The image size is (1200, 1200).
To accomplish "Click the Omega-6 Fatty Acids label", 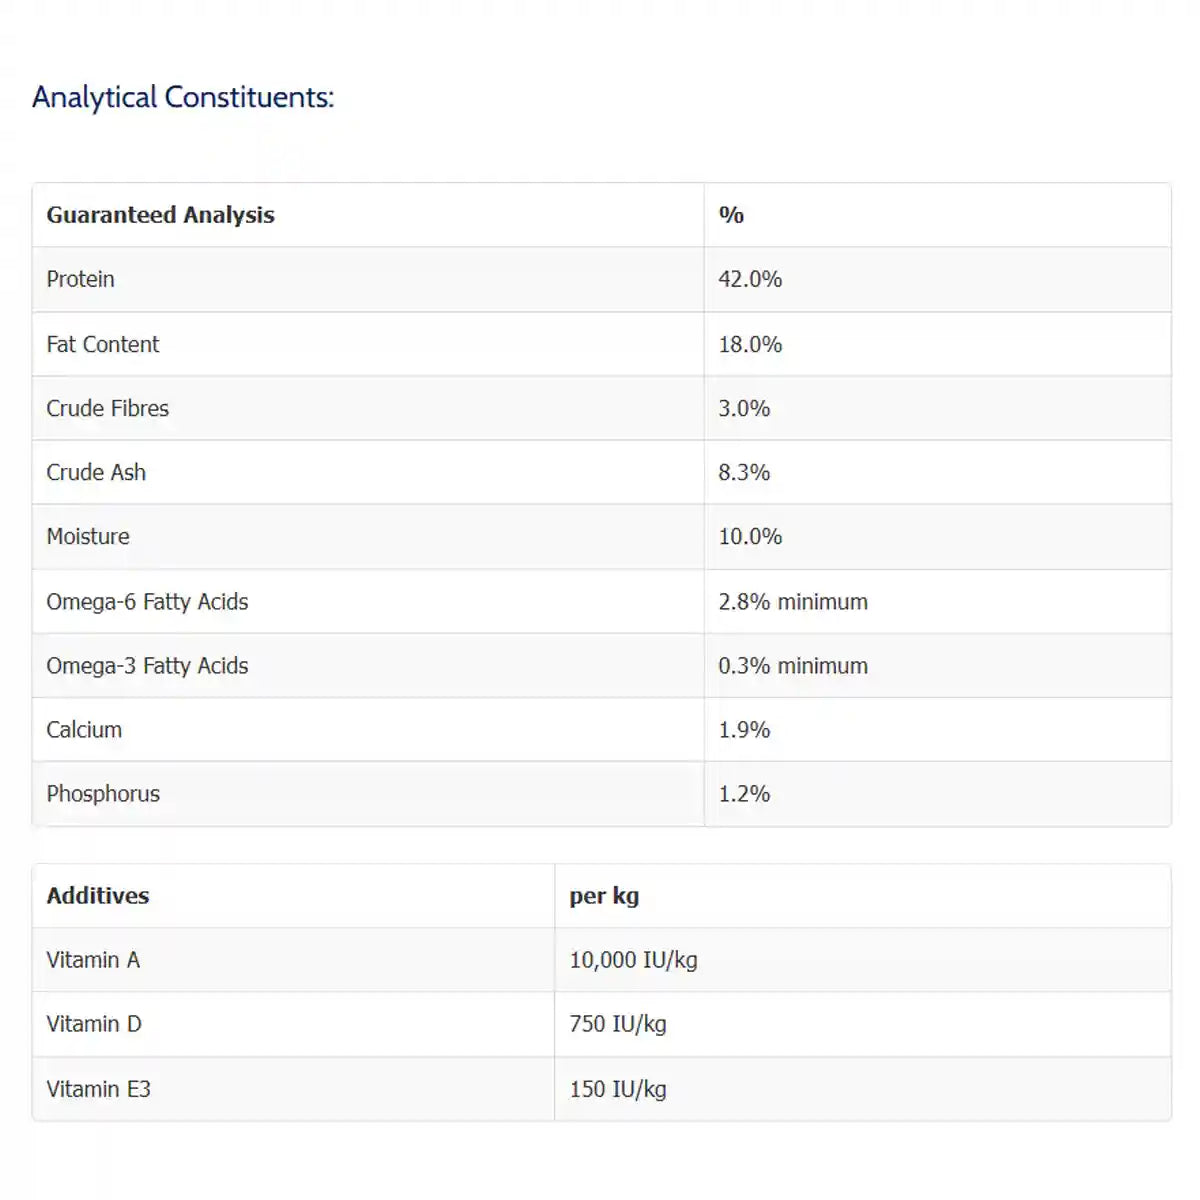I will (147, 601).
